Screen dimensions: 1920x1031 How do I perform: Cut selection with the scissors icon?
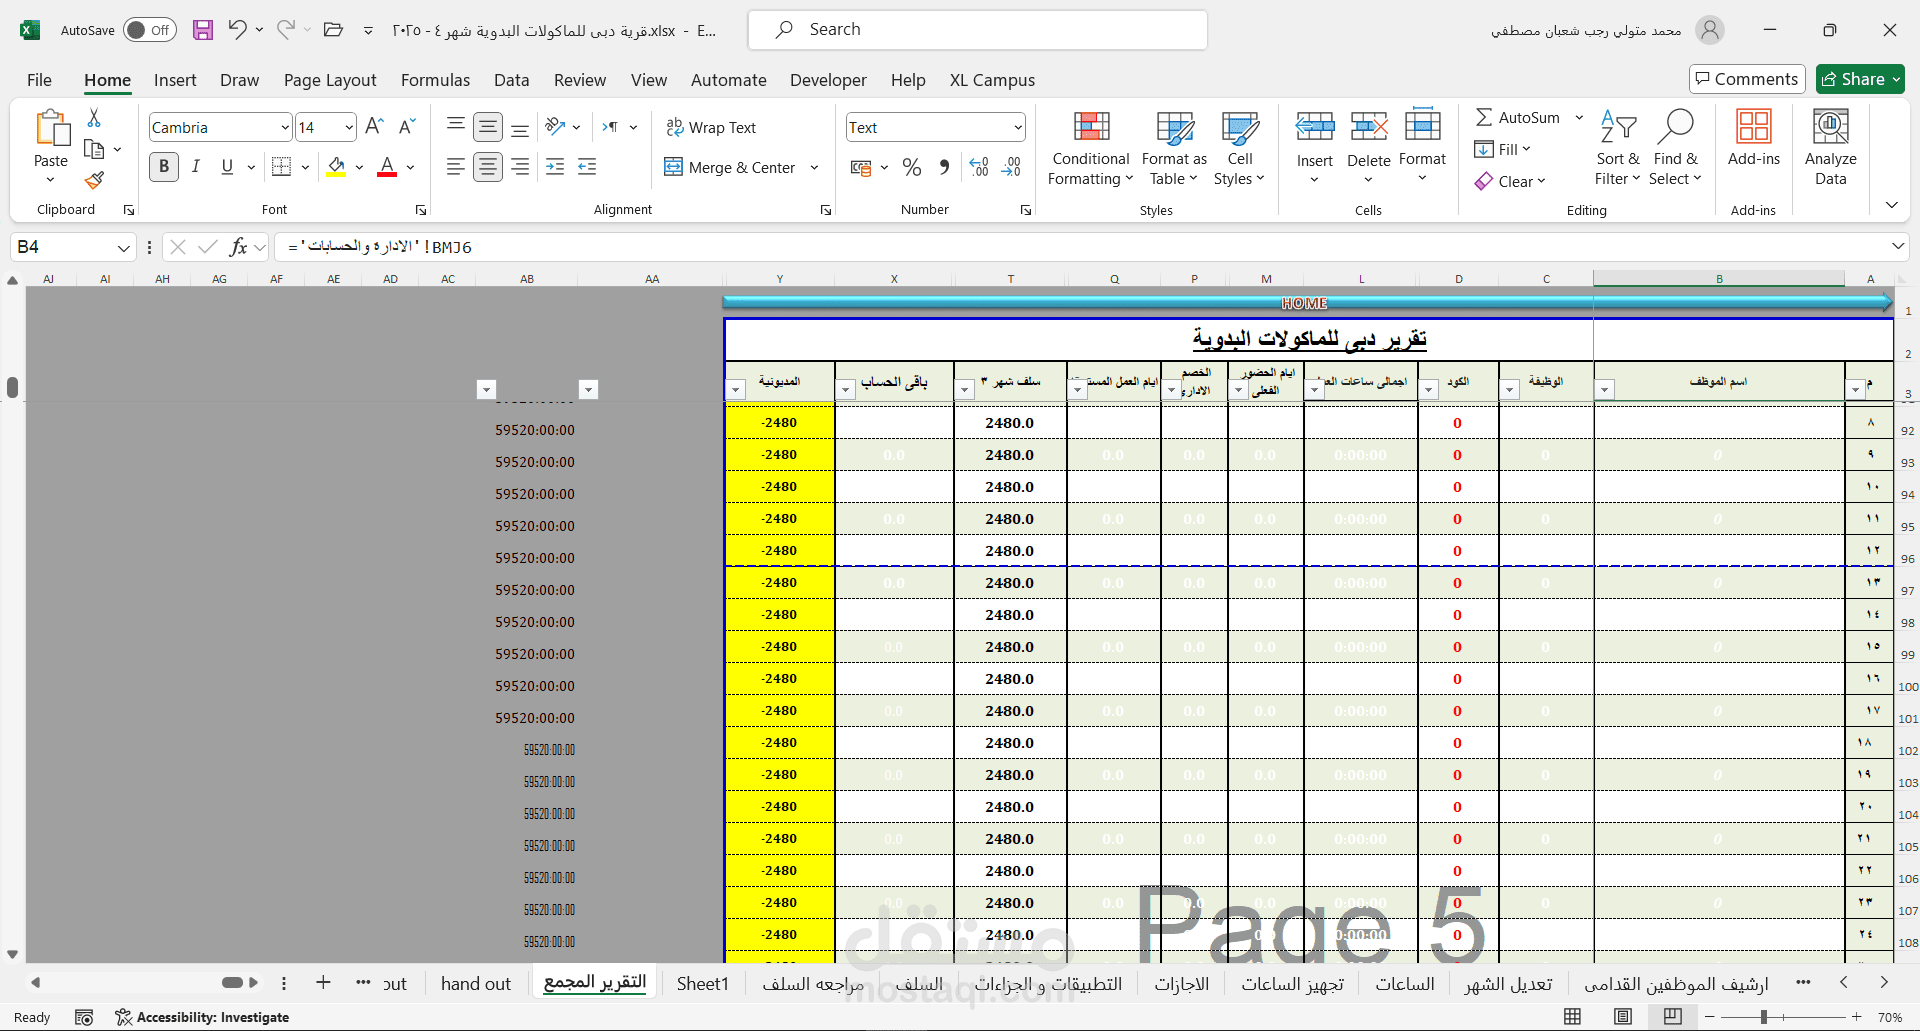coord(94,118)
